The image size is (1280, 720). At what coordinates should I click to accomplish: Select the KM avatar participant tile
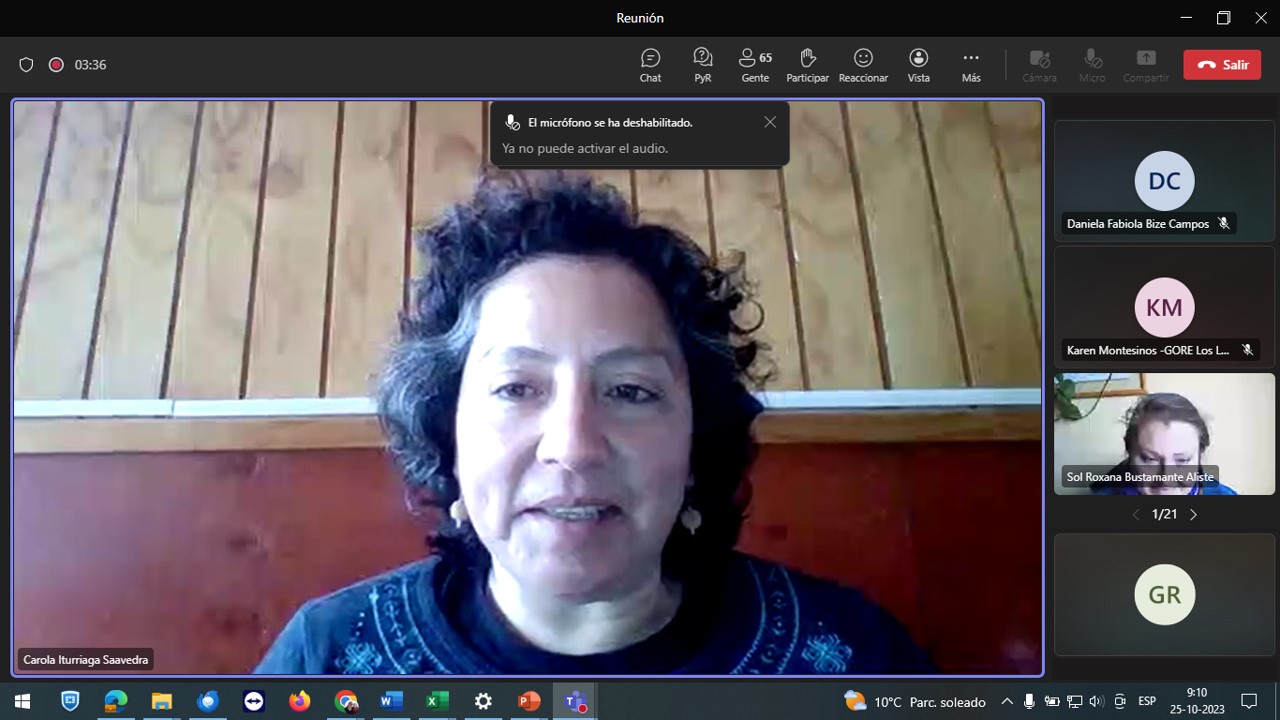[1164, 307]
